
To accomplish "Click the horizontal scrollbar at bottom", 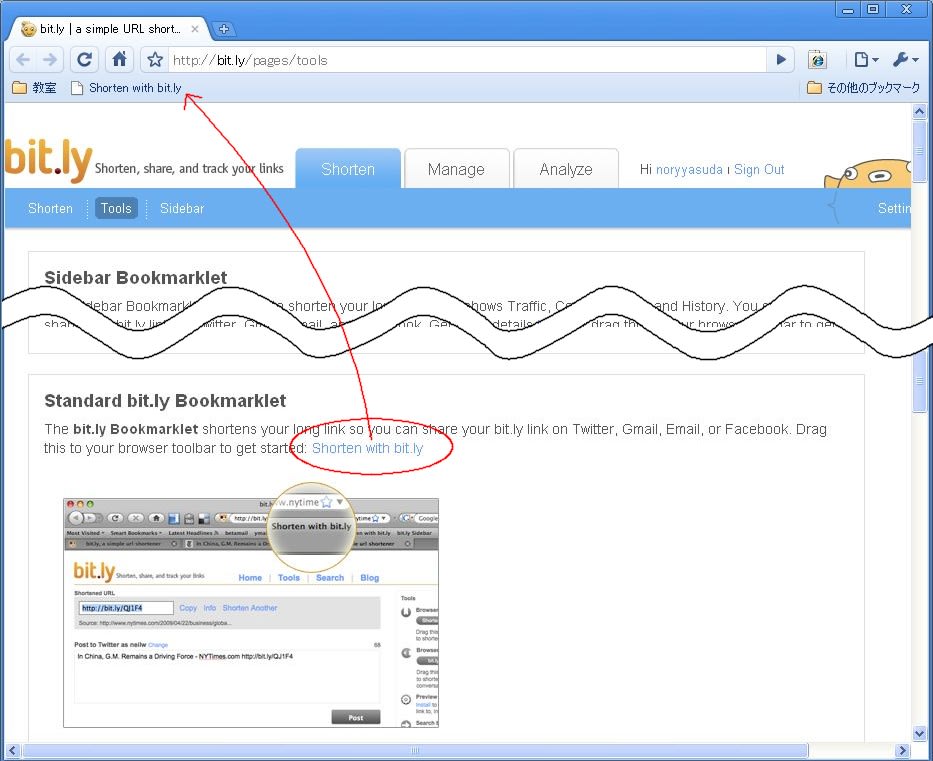I will click(x=411, y=750).
